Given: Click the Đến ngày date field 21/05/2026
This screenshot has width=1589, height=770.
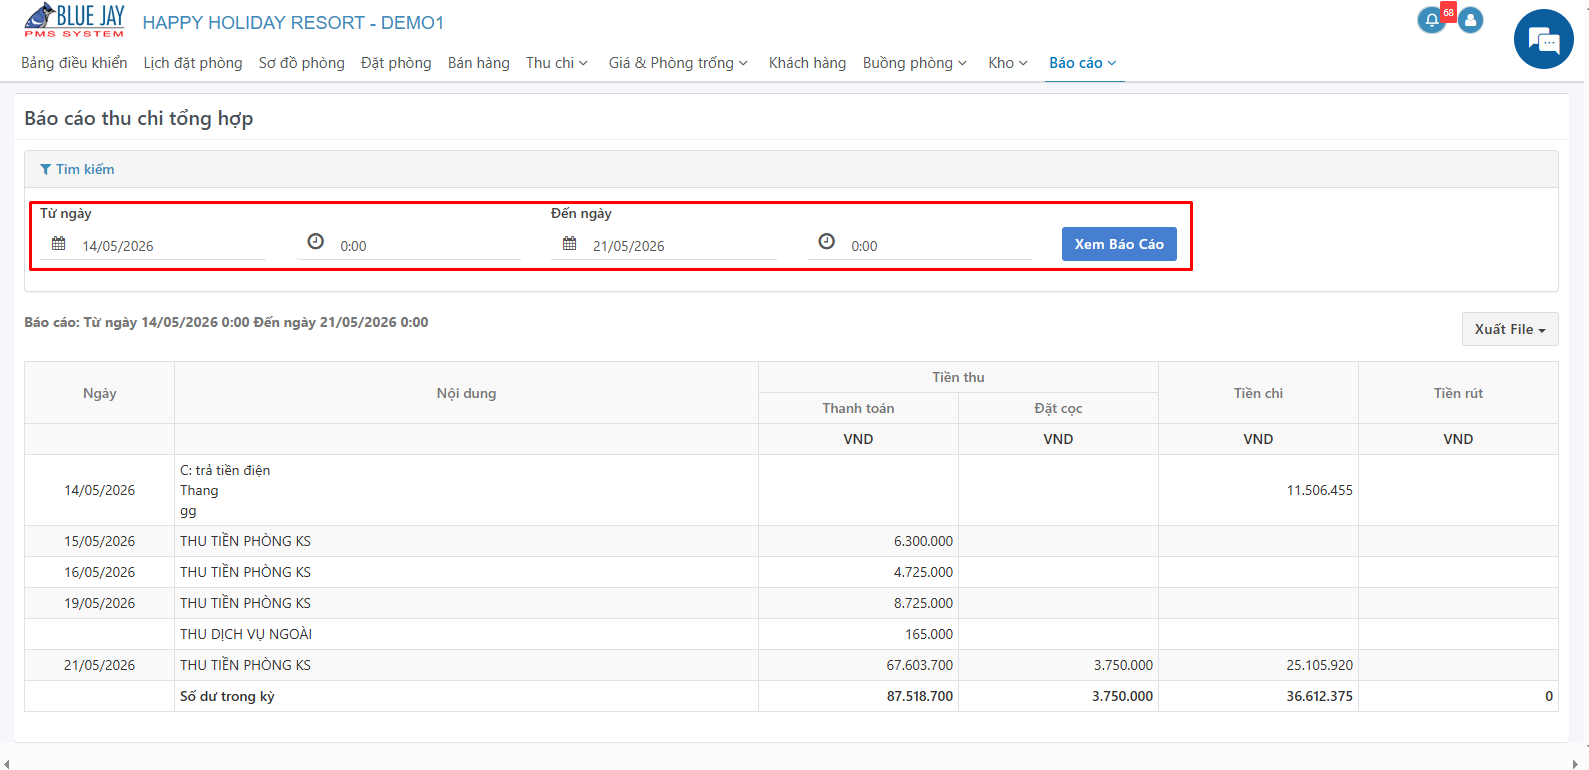Looking at the screenshot, I should point(683,246).
